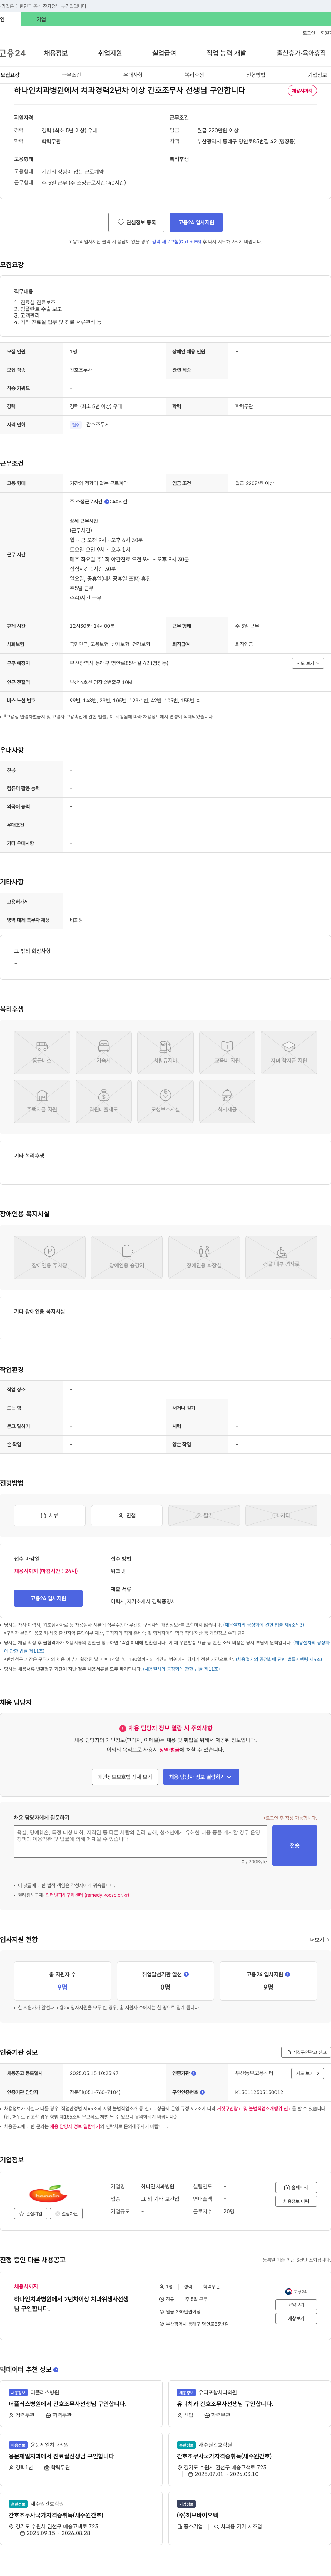This screenshot has width=331, height=2576.
Task: Click the 주택자금 지원 icon
Action: [42, 1102]
